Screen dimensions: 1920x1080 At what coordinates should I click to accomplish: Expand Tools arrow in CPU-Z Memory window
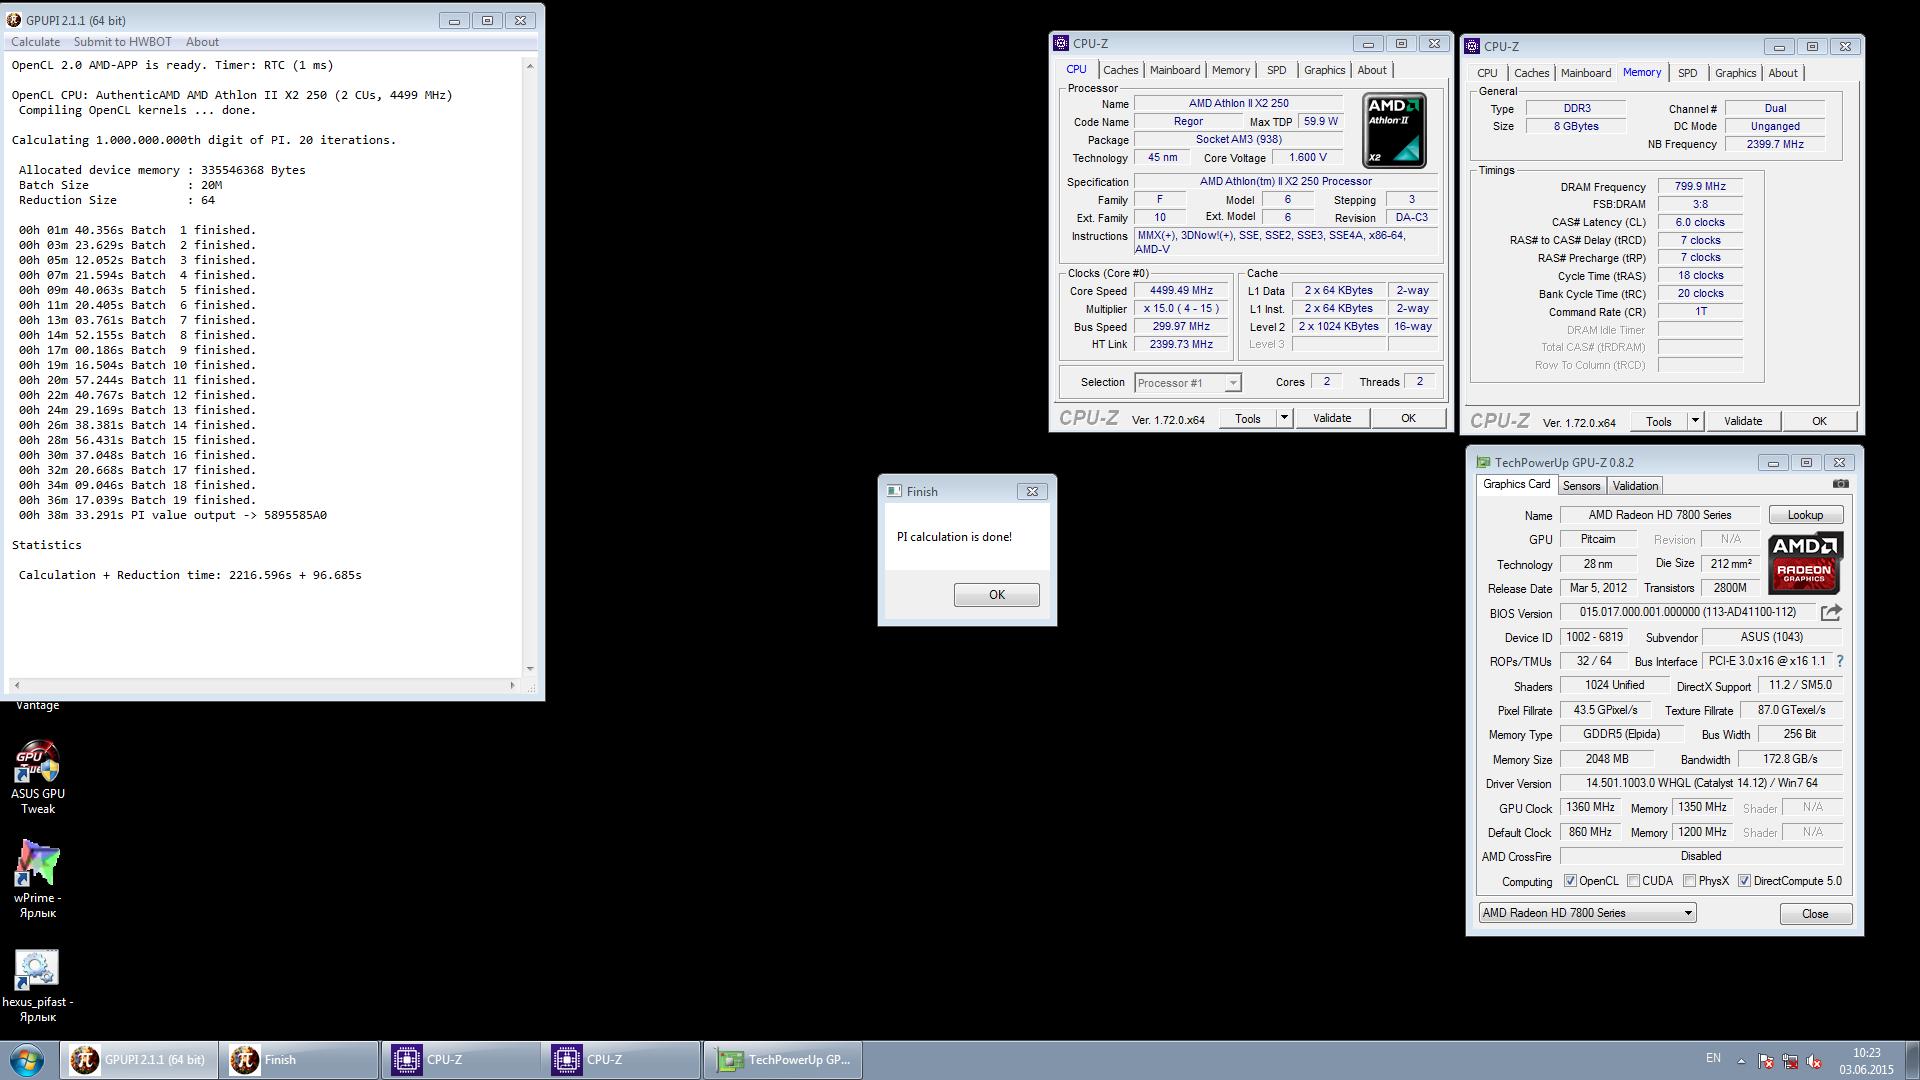[x=1695, y=421]
